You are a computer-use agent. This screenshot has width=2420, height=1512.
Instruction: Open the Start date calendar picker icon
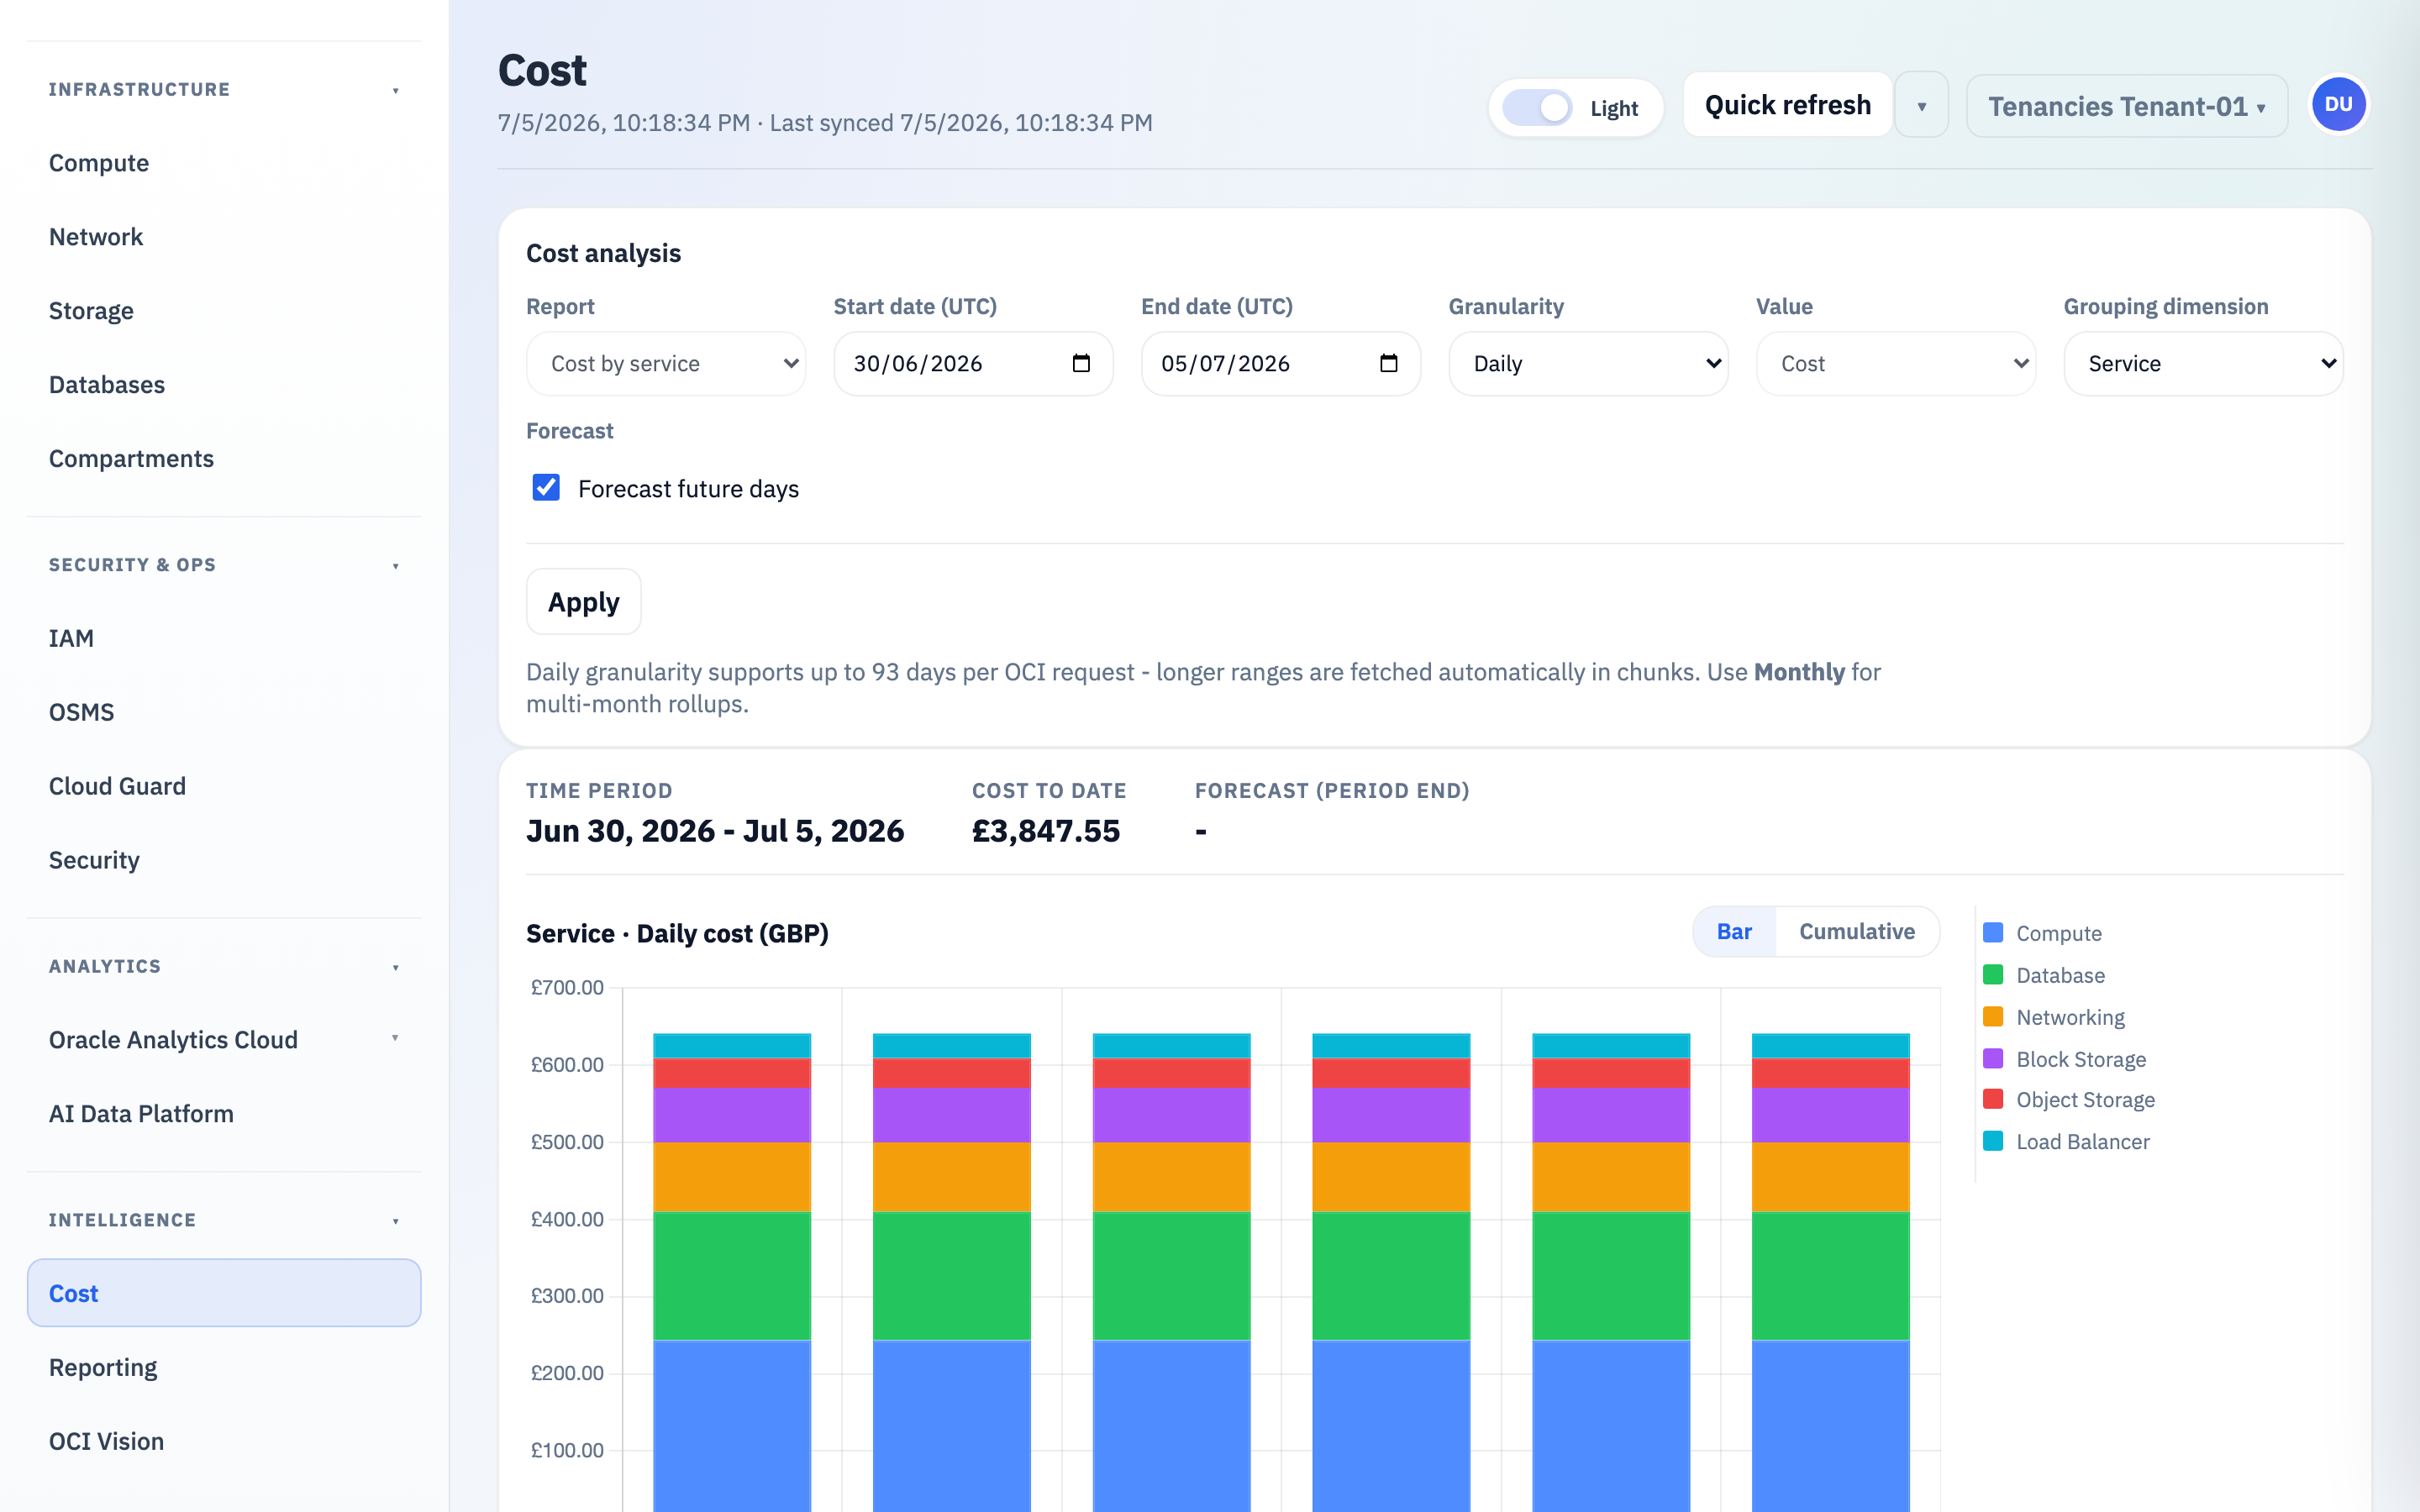pyautogui.click(x=1081, y=363)
